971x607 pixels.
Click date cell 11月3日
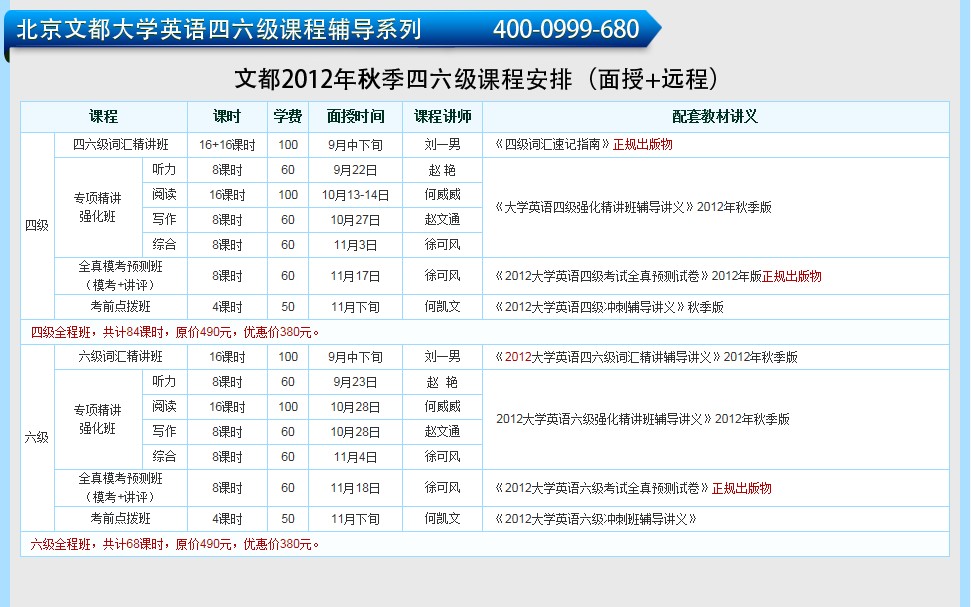(x=355, y=245)
